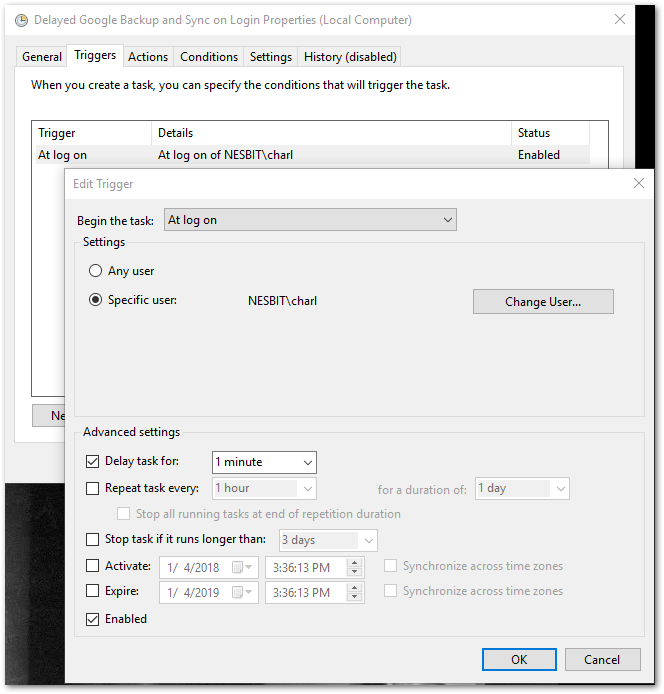This screenshot has height=694, width=664.
Task: Click the Trigger column header
Action: pos(93,133)
